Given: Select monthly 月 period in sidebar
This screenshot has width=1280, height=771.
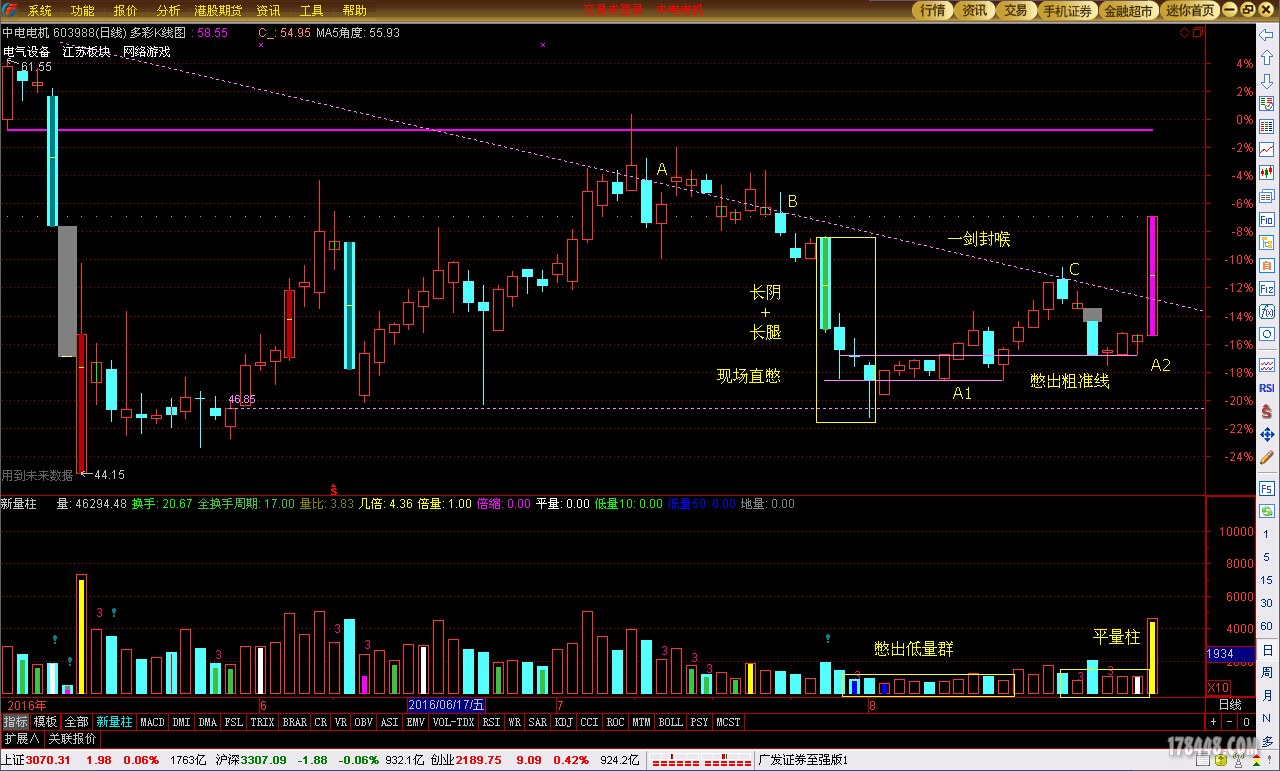Looking at the screenshot, I should [x=1267, y=695].
